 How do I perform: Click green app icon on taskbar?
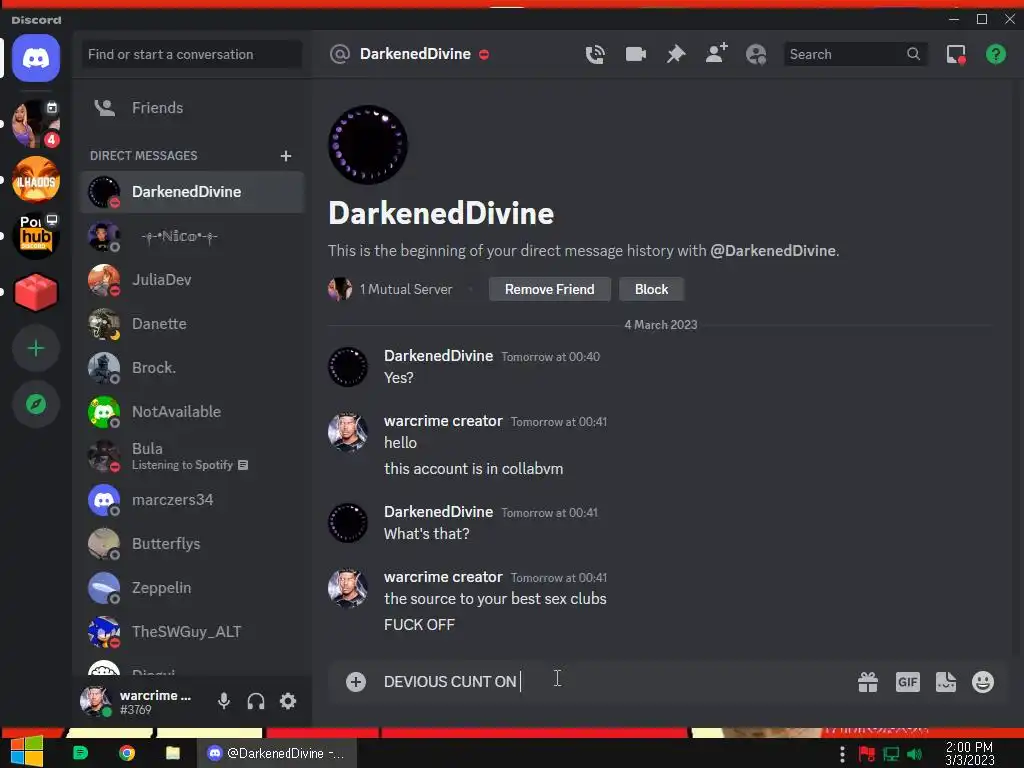80,753
